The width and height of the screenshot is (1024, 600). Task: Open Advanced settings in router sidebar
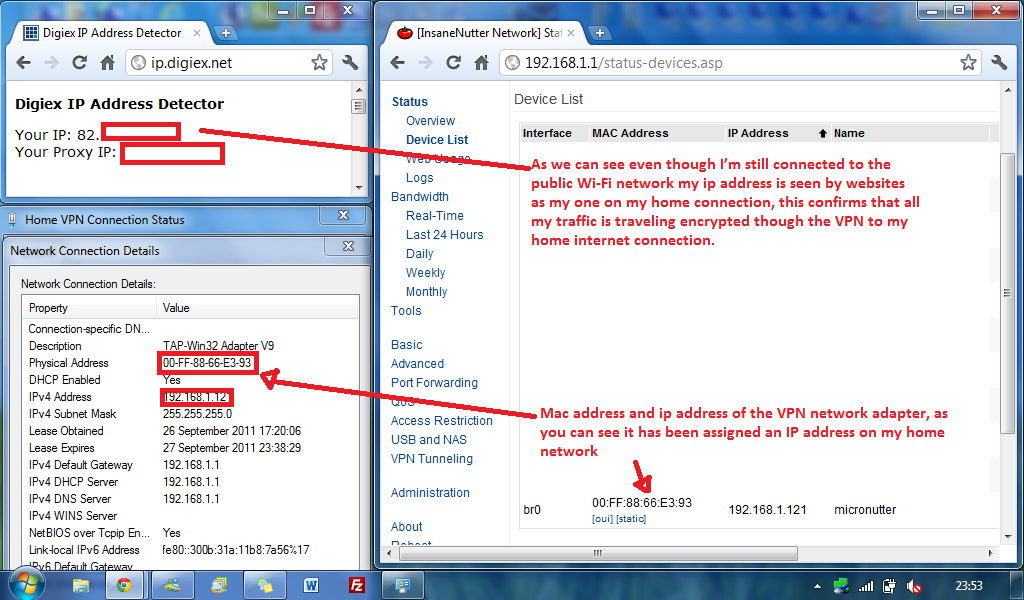click(x=417, y=364)
